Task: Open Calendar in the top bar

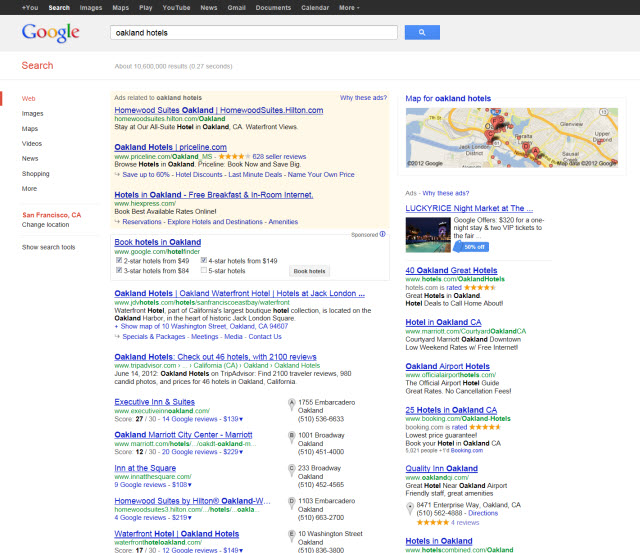Action: click(315, 7)
